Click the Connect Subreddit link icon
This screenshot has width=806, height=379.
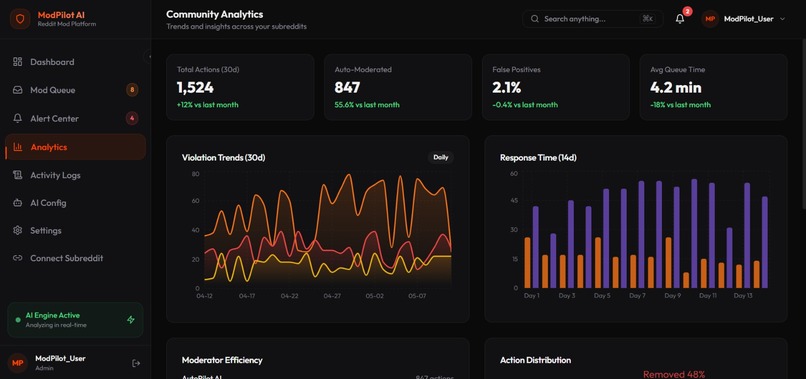click(x=17, y=258)
